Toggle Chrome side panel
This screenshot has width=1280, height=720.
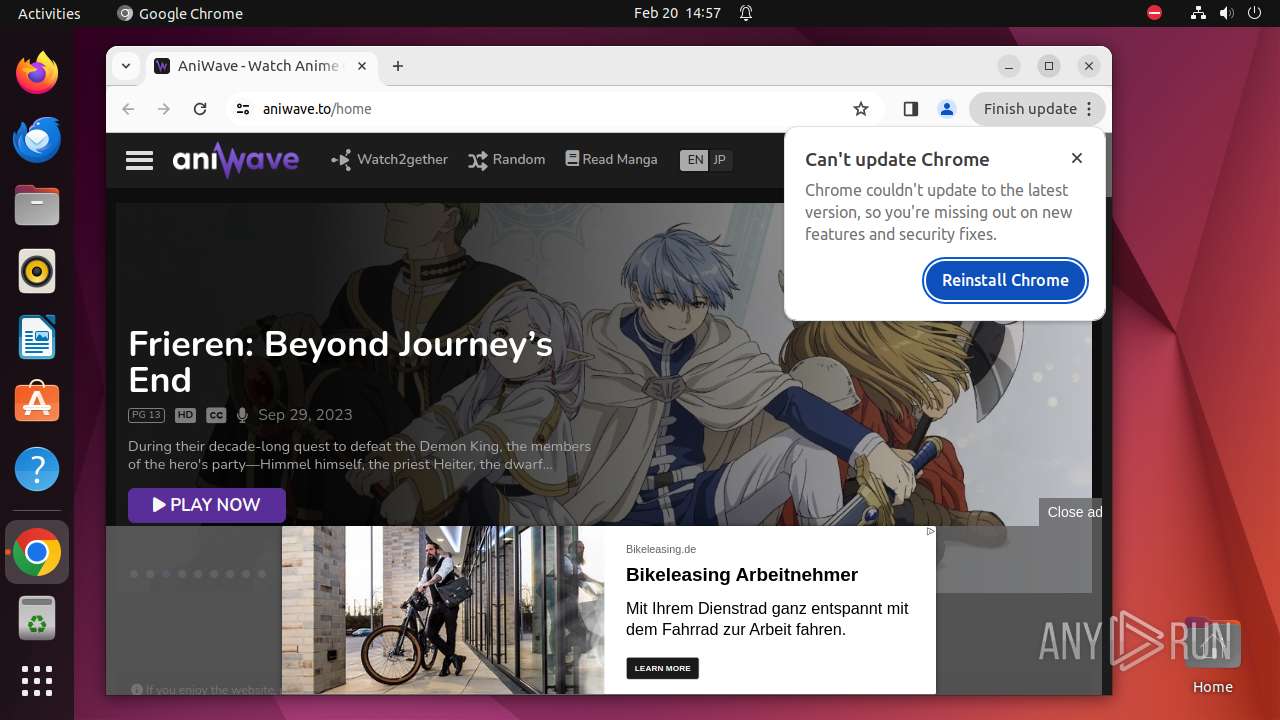[910, 109]
